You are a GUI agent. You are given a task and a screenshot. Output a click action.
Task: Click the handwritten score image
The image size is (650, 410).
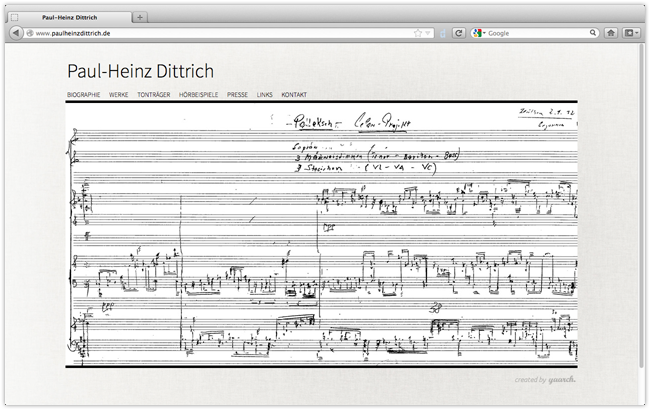321,234
